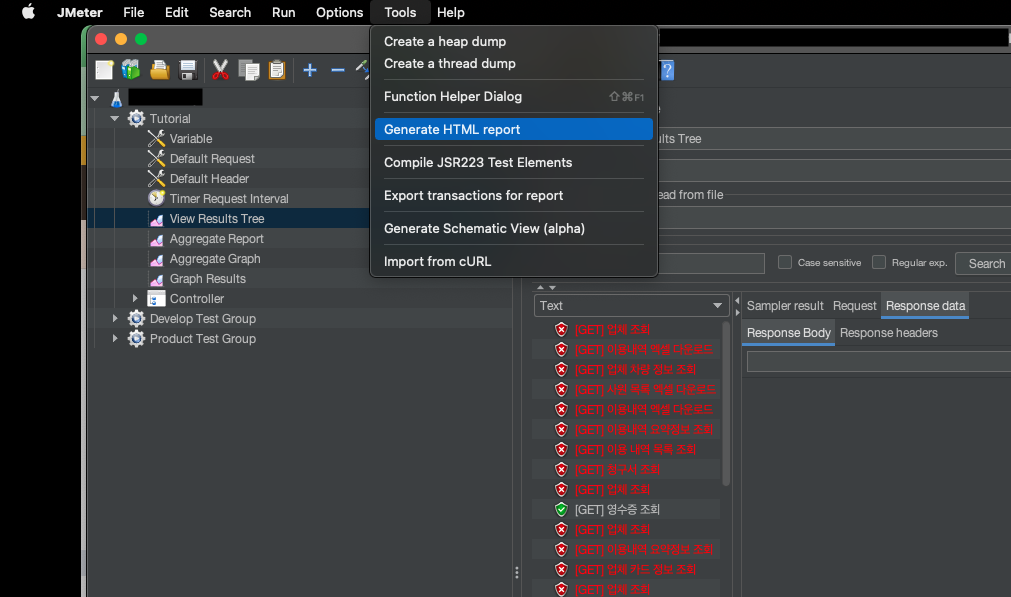Select the Response Body tab
The image size is (1011, 597).
[x=789, y=333]
